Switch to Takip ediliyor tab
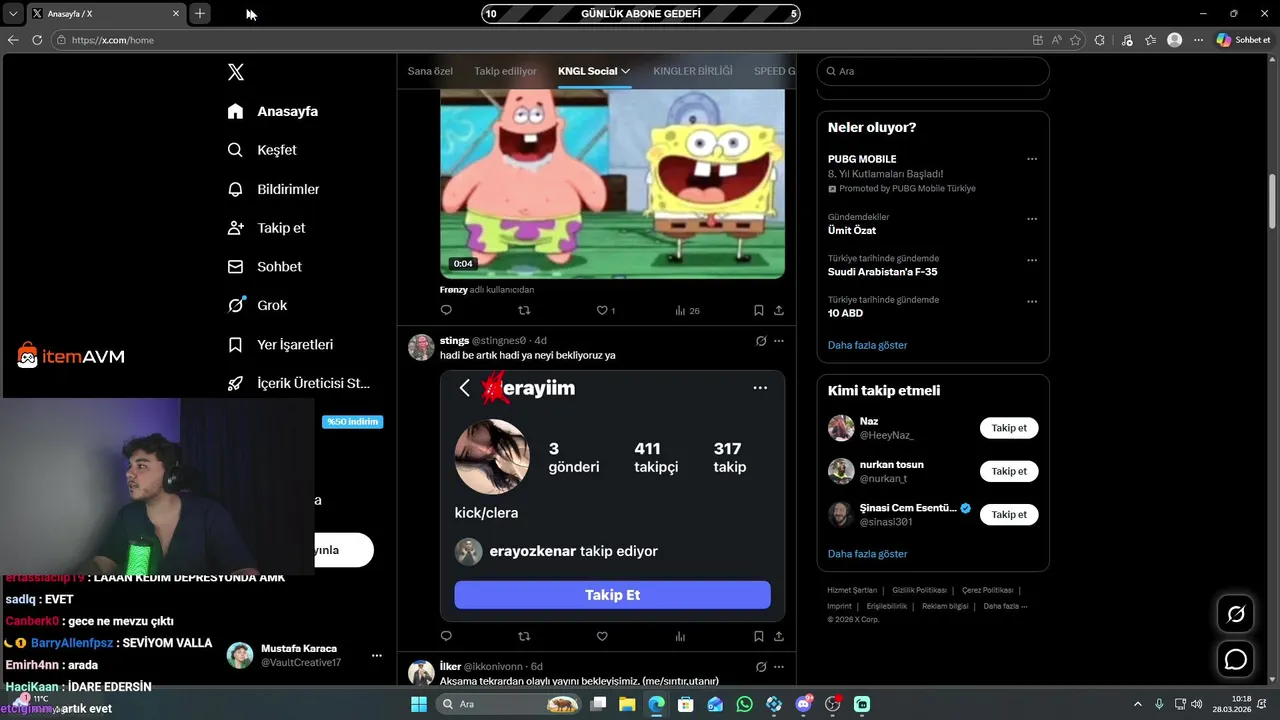The width and height of the screenshot is (1280, 720). pos(505,71)
